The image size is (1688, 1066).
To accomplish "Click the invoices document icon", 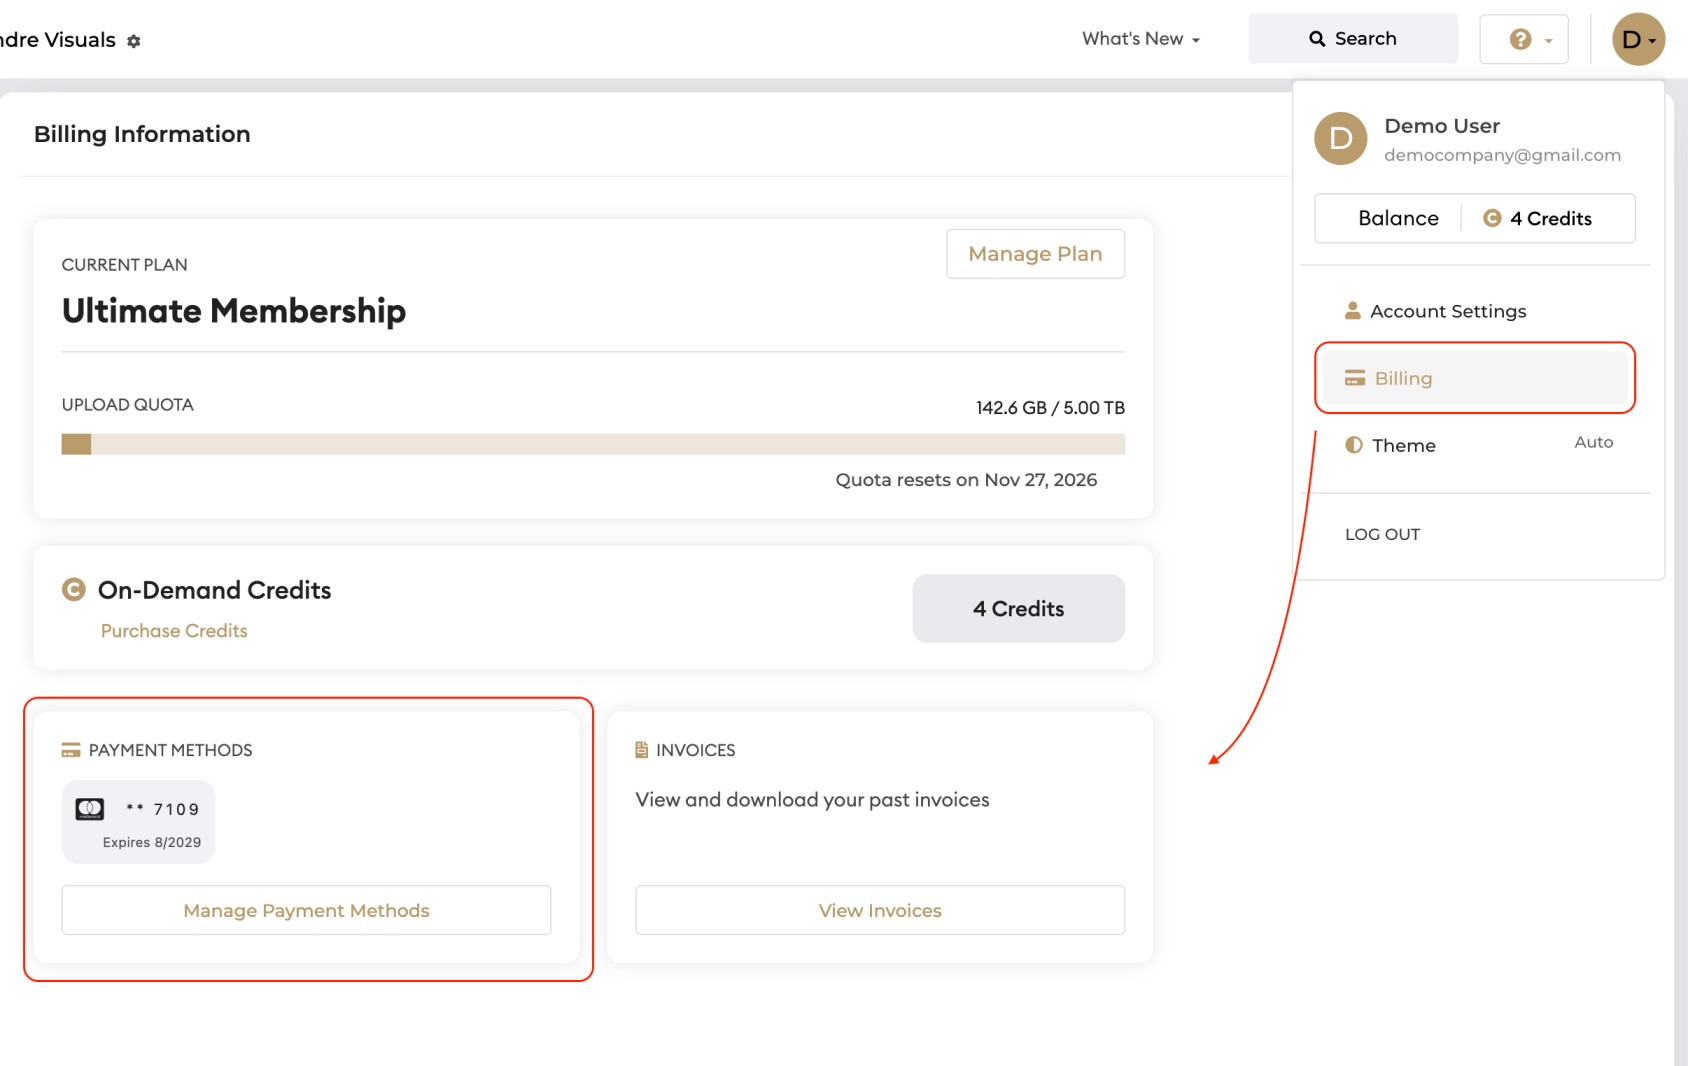I will click(x=642, y=750).
